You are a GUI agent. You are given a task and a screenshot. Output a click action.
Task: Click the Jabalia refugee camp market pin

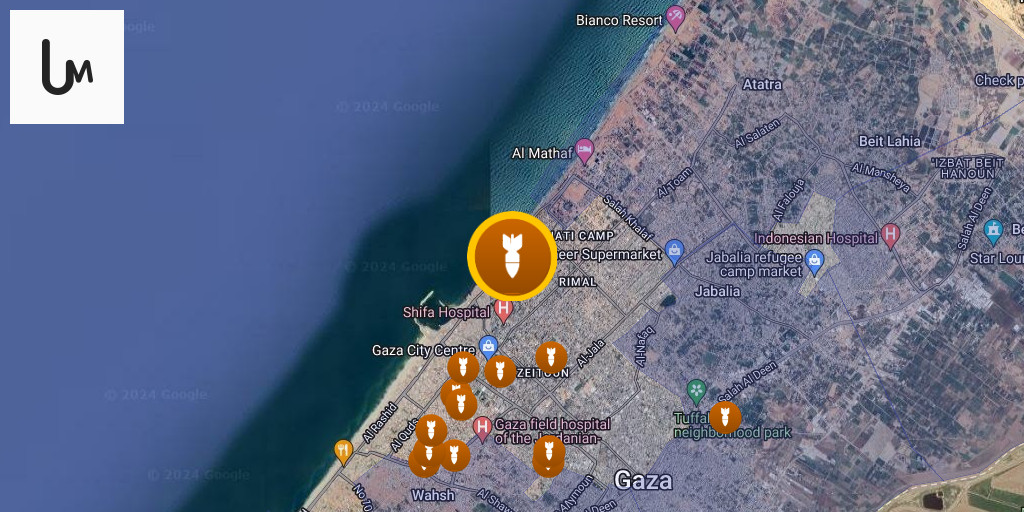pyautogui.click(x=814, y=262)
